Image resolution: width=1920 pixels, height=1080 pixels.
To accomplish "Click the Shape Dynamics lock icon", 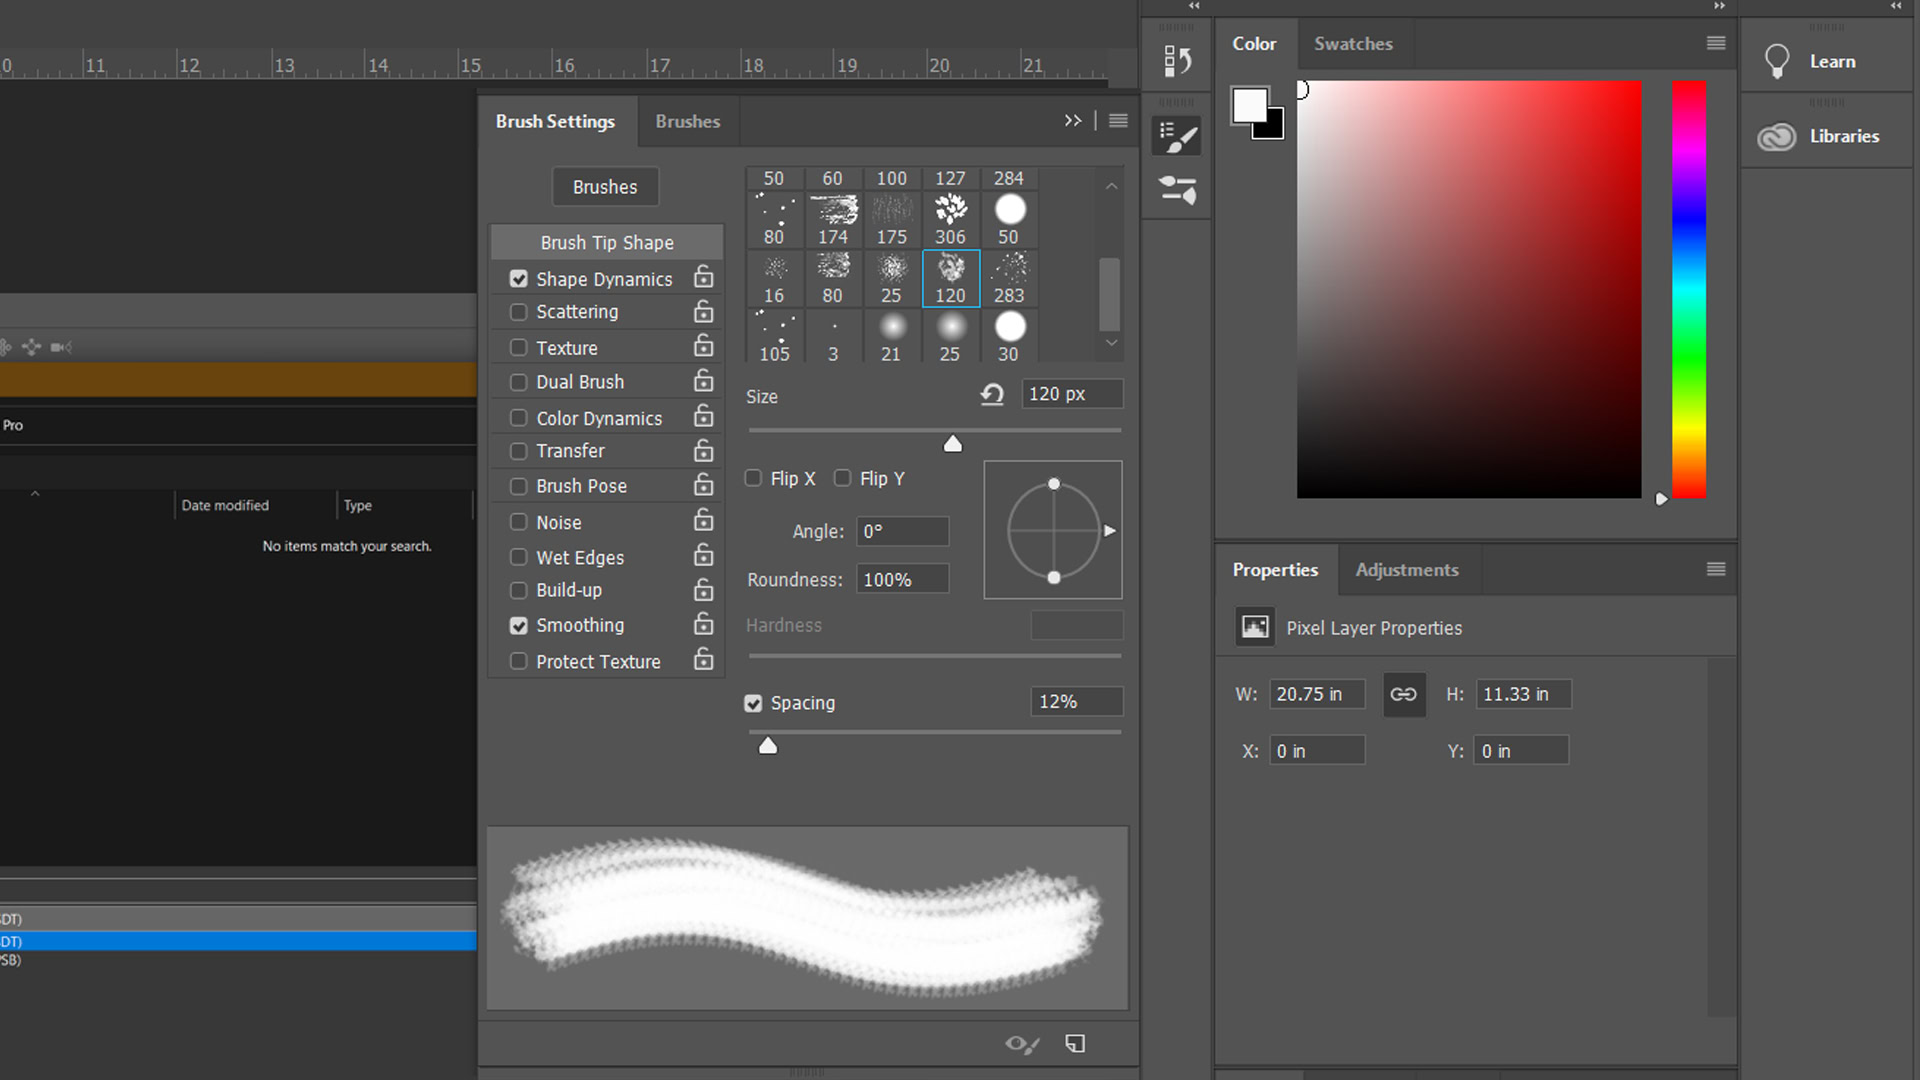I will pos(704,277).
